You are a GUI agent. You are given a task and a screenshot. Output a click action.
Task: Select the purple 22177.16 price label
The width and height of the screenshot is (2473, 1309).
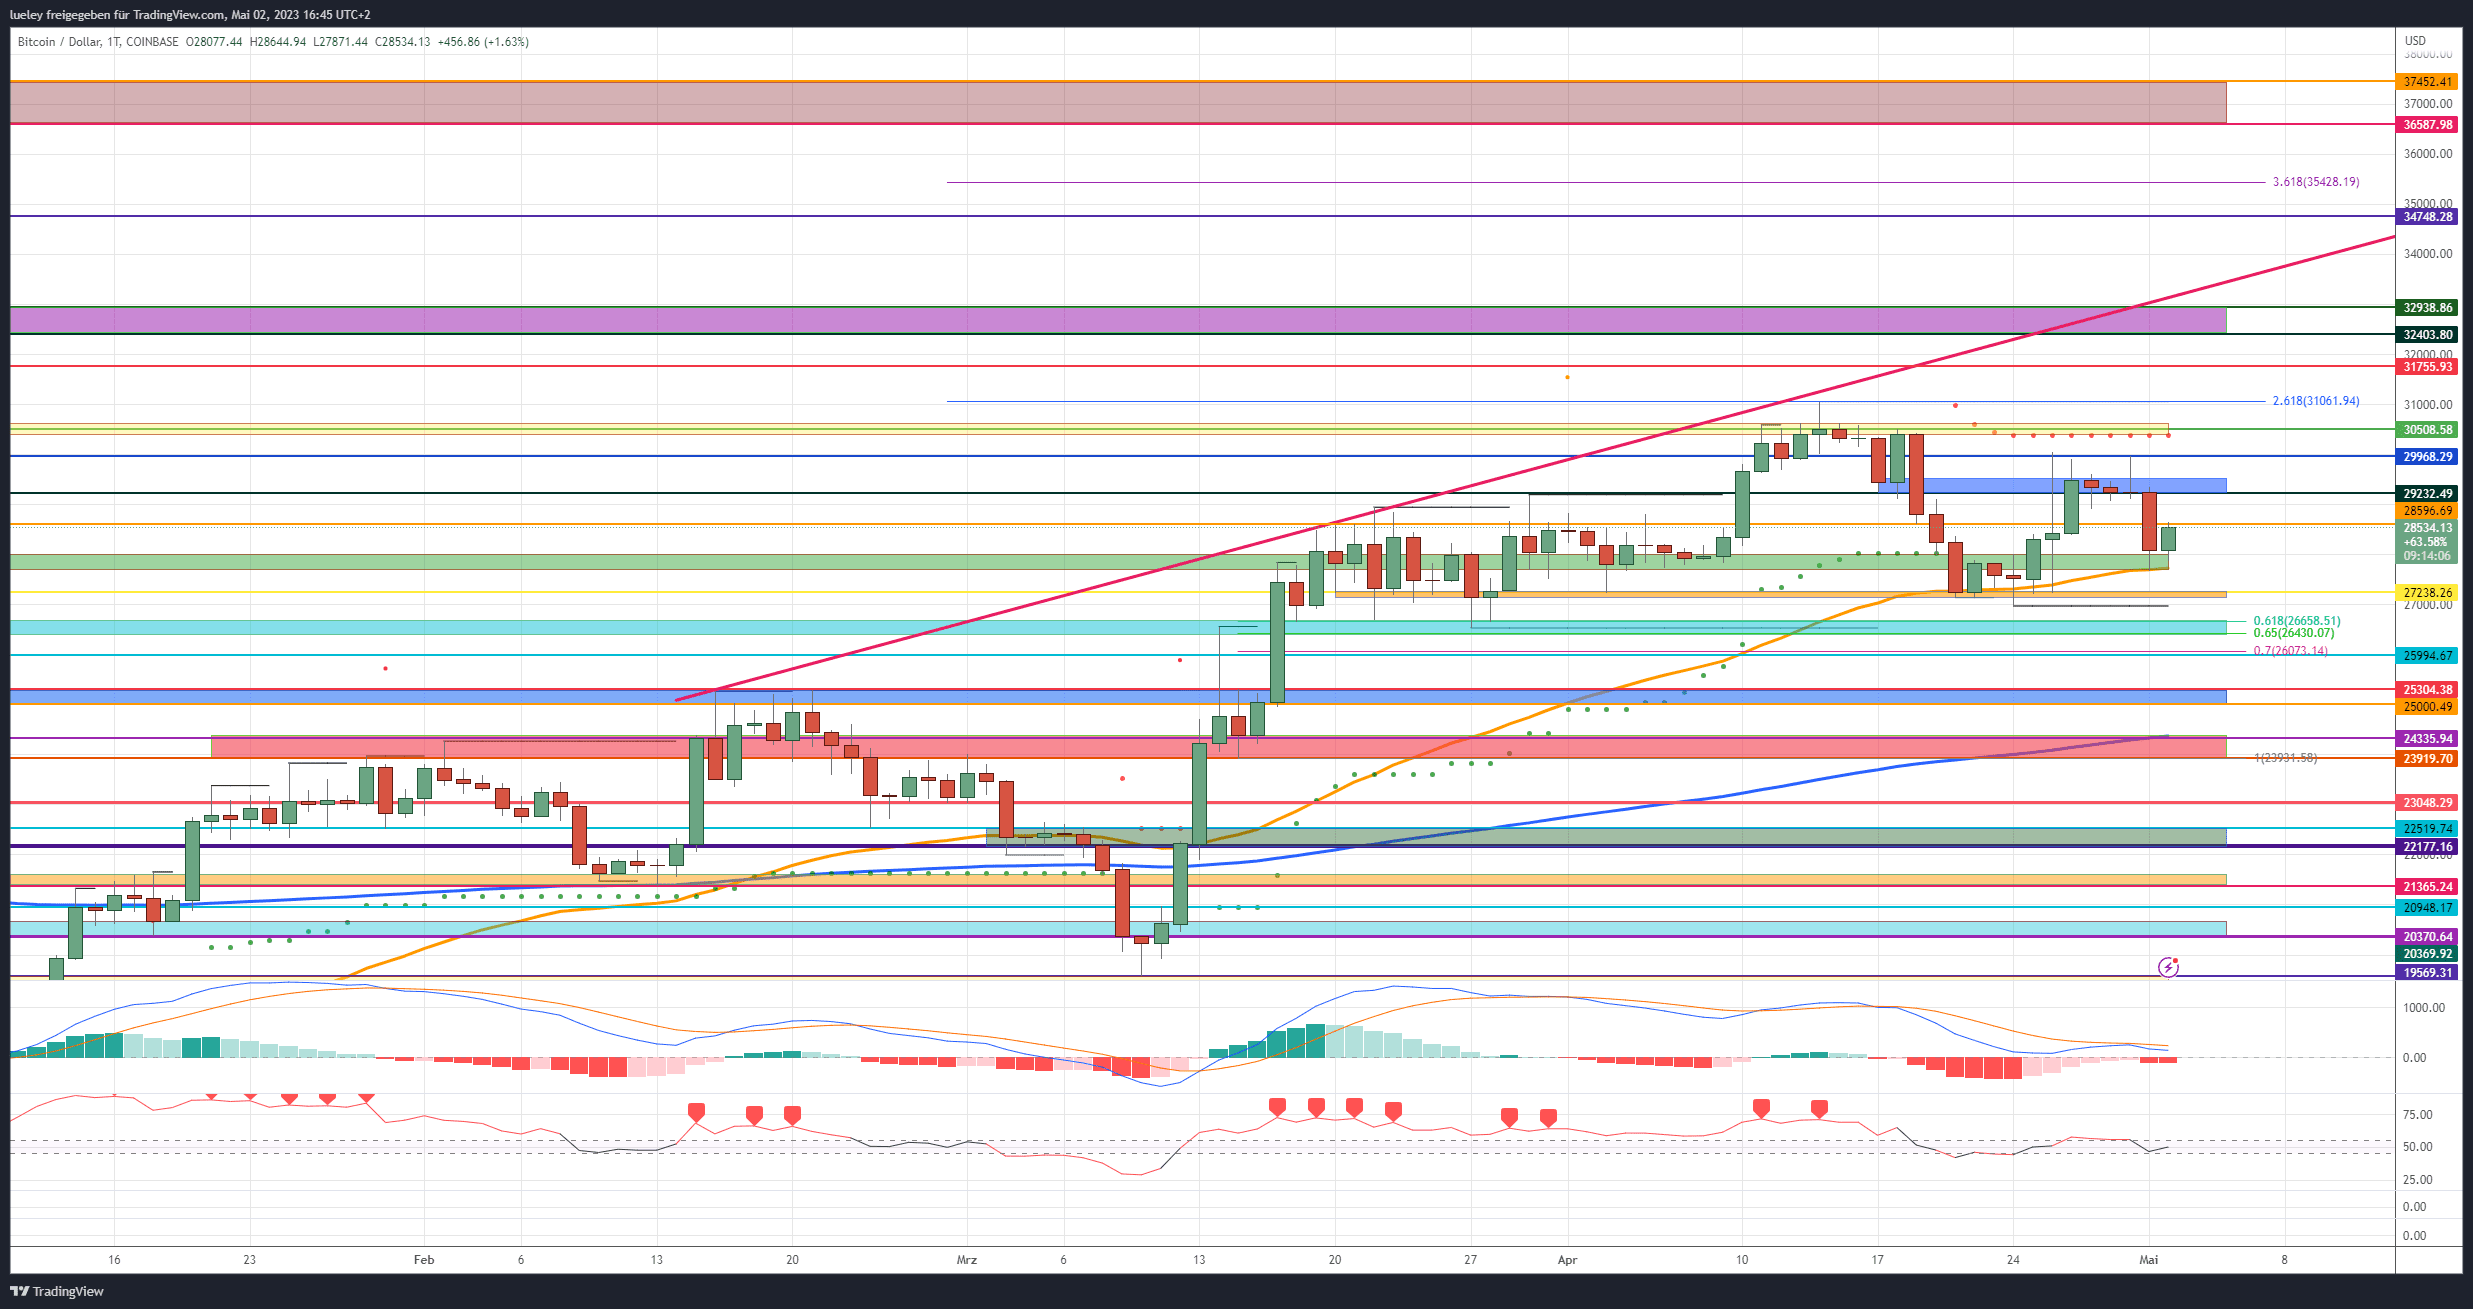pos(2427,847)
